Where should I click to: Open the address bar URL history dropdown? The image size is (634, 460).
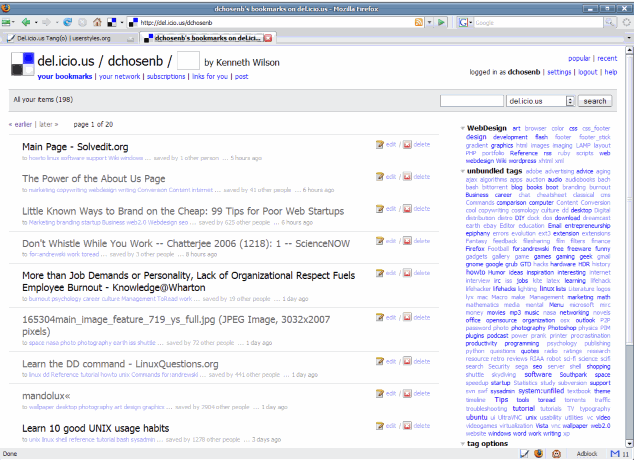click(429, 22)
